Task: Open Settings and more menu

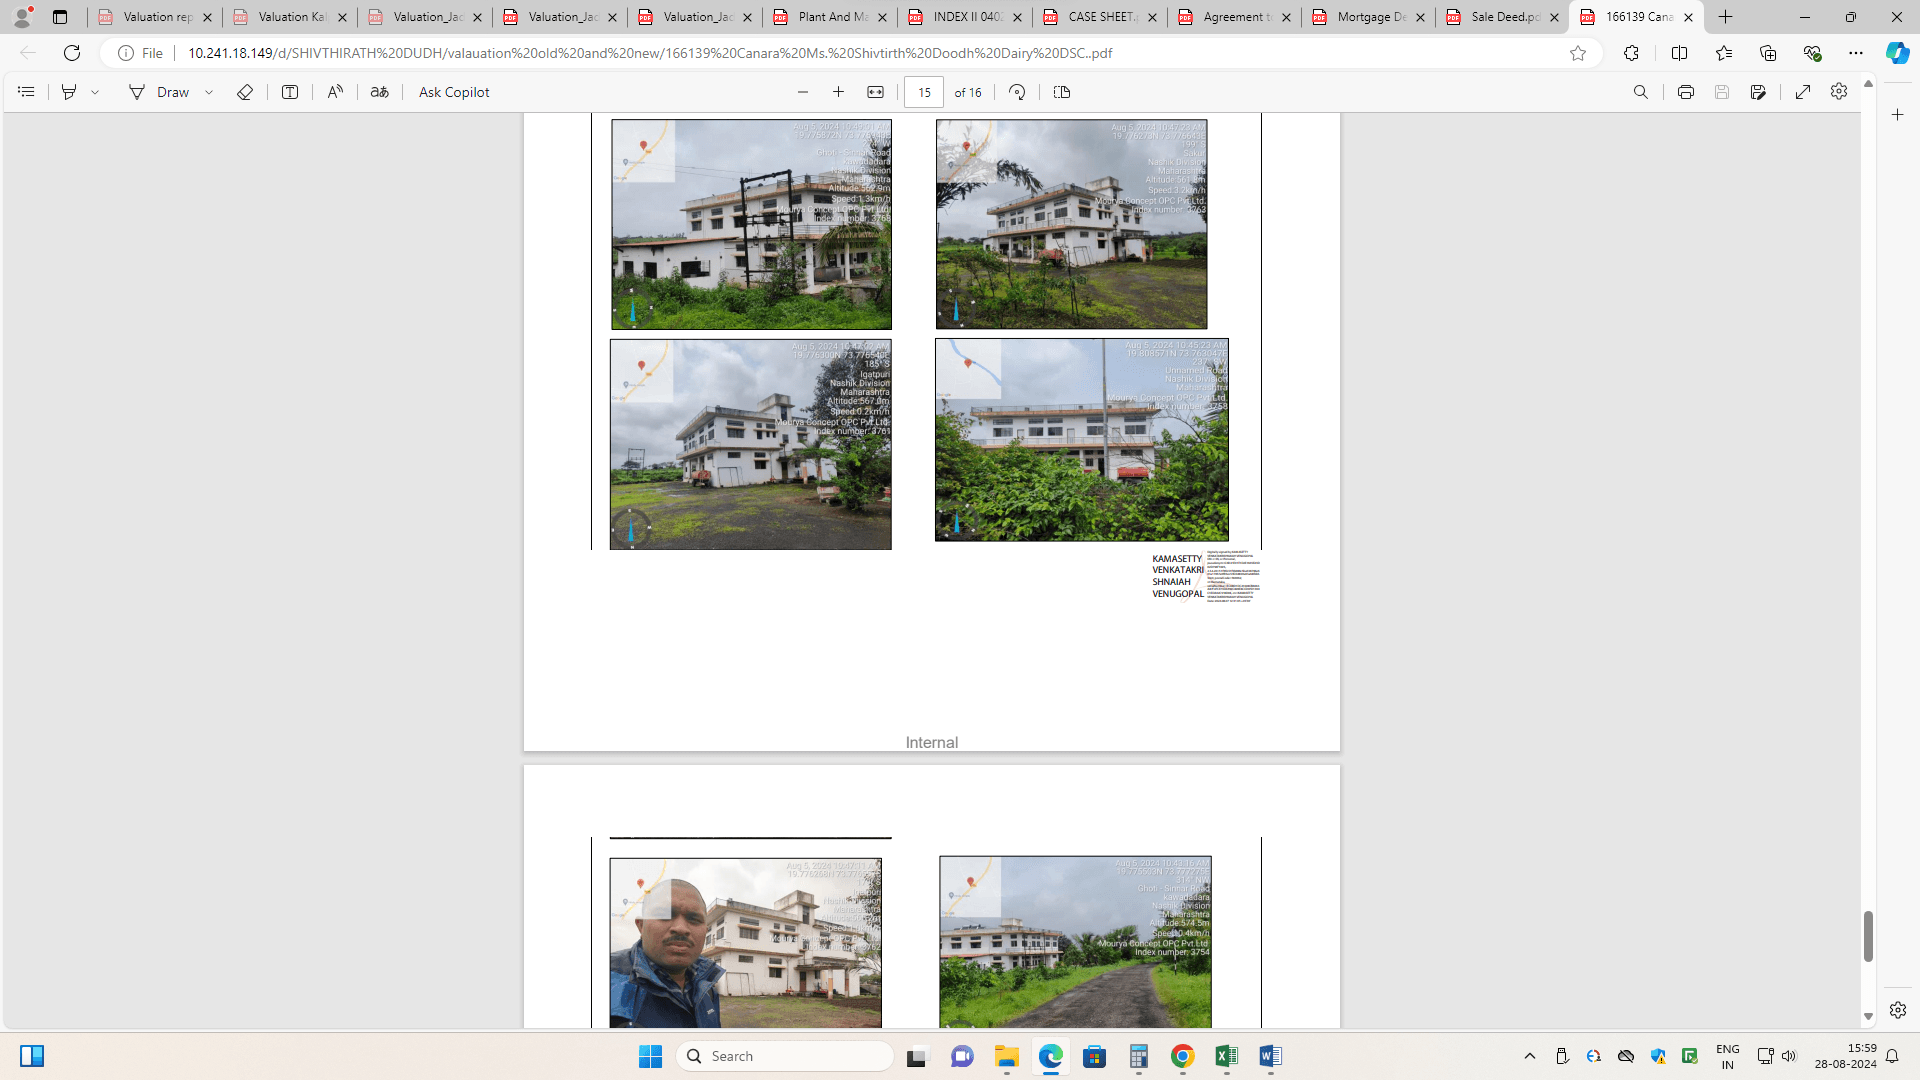Action: [1856, 53]
